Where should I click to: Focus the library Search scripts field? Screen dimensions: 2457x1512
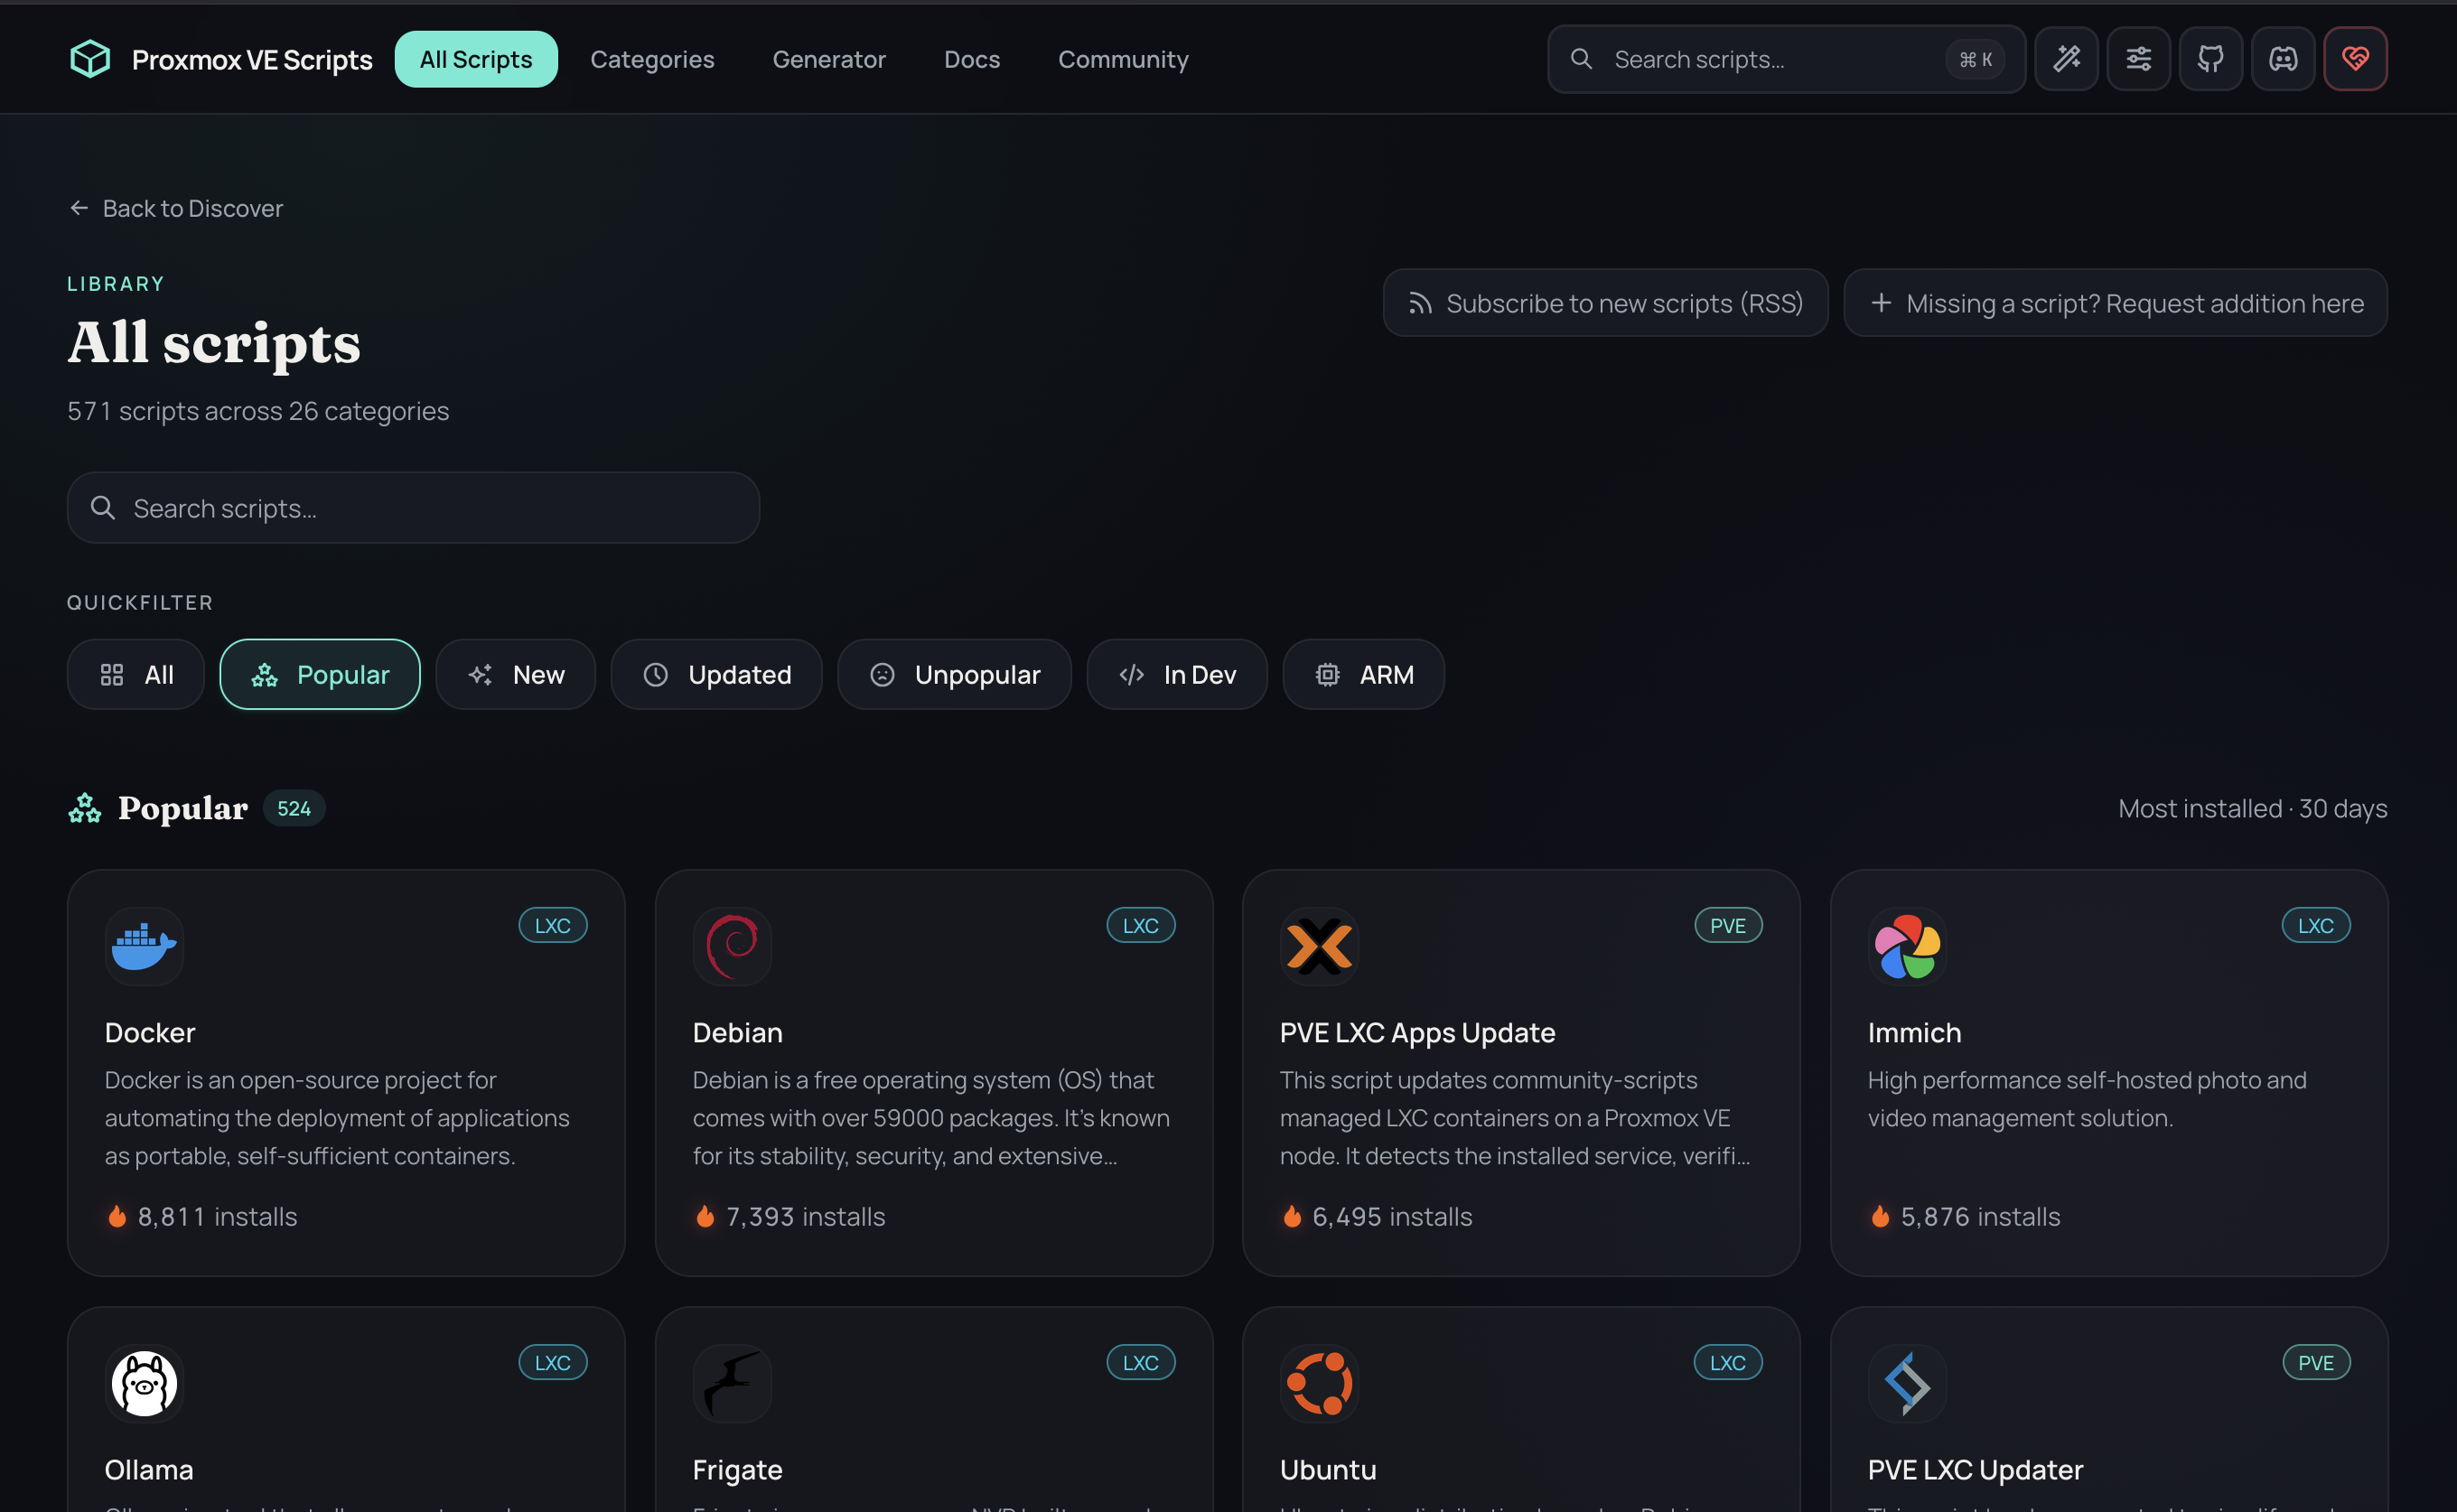413,508
